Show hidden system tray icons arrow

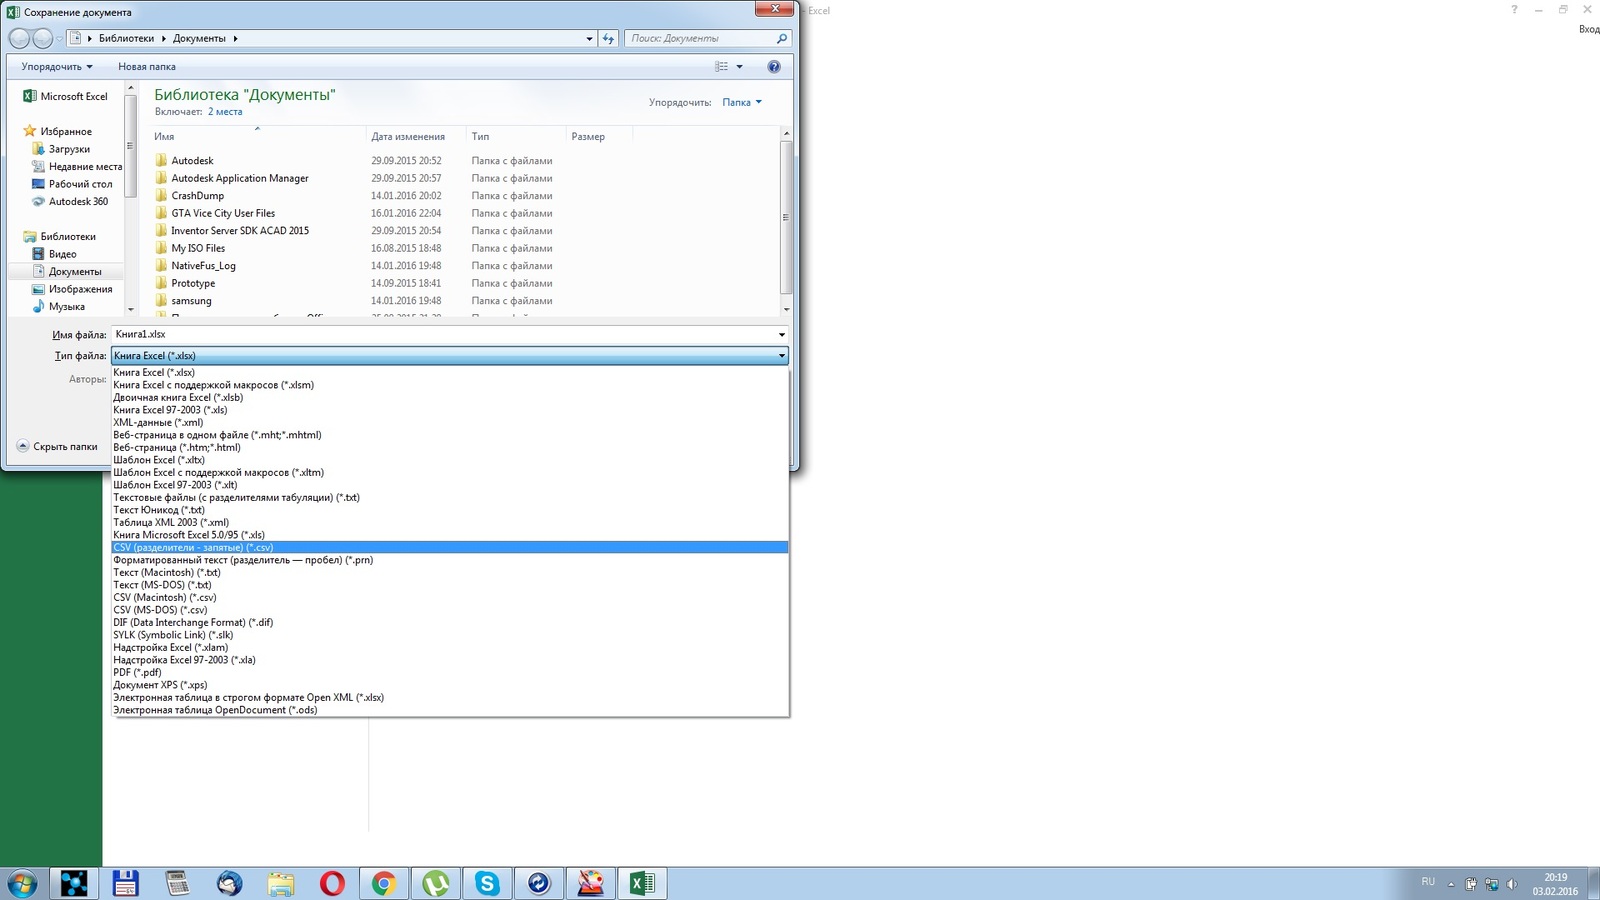[x=1451, y=884]
